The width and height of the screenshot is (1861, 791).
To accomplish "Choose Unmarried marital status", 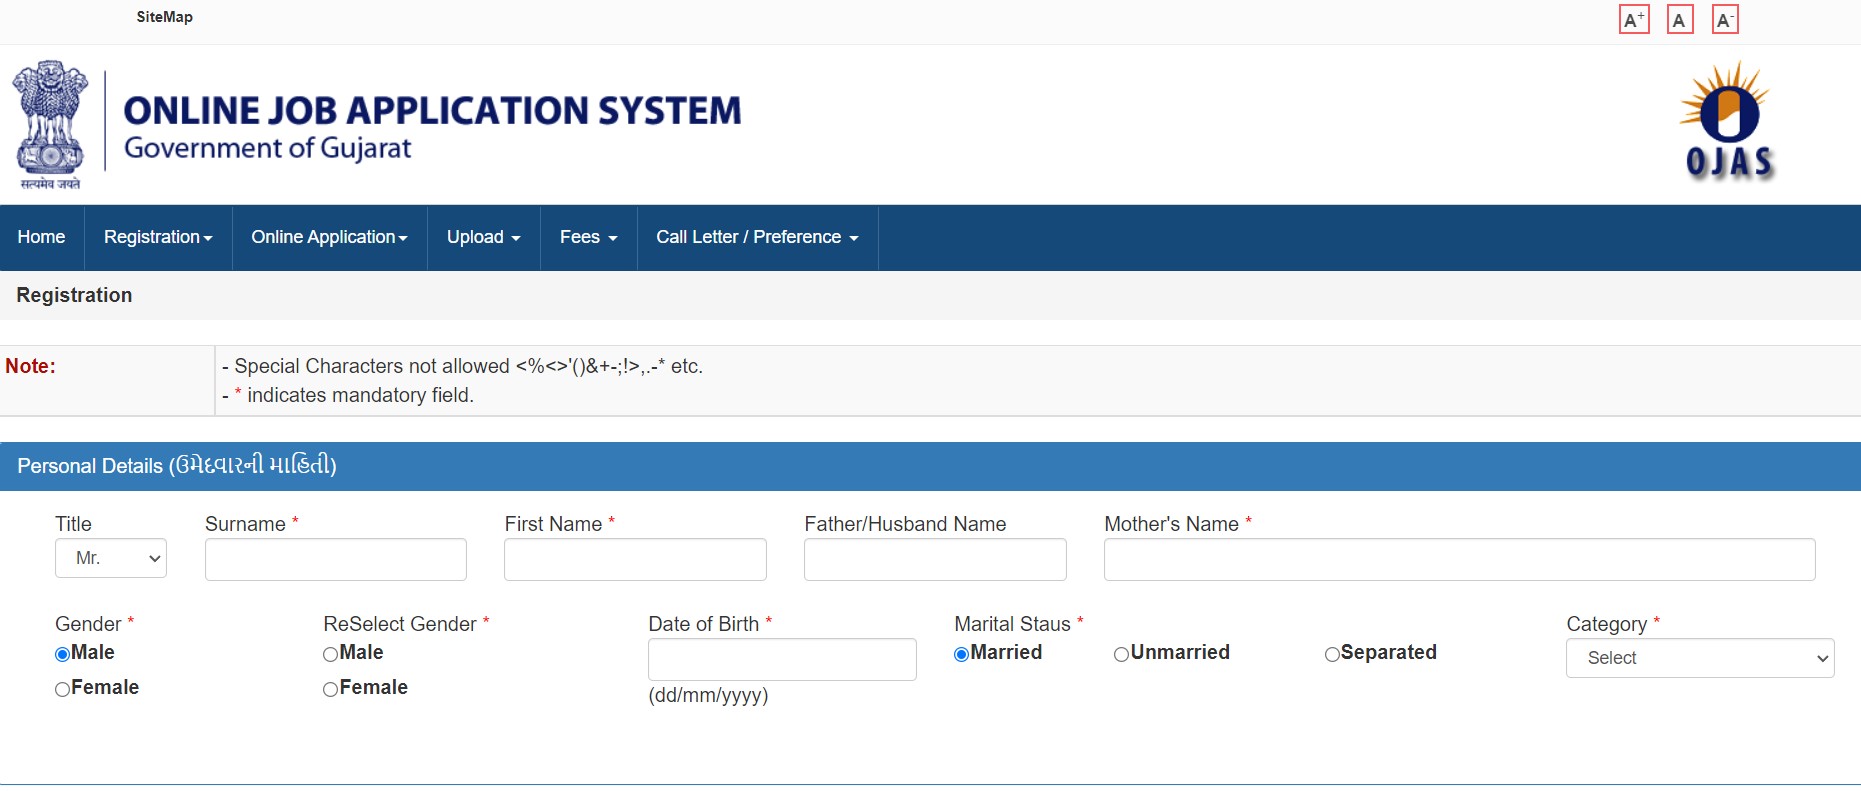I will click(x=1121, y=654).
